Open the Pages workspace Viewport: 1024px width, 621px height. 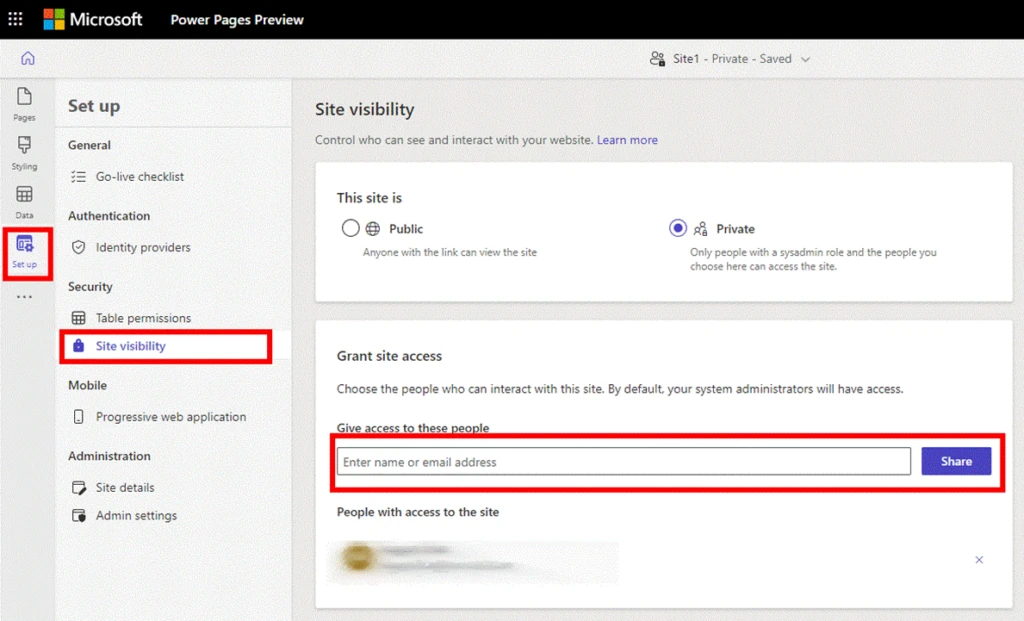(24, 103)
